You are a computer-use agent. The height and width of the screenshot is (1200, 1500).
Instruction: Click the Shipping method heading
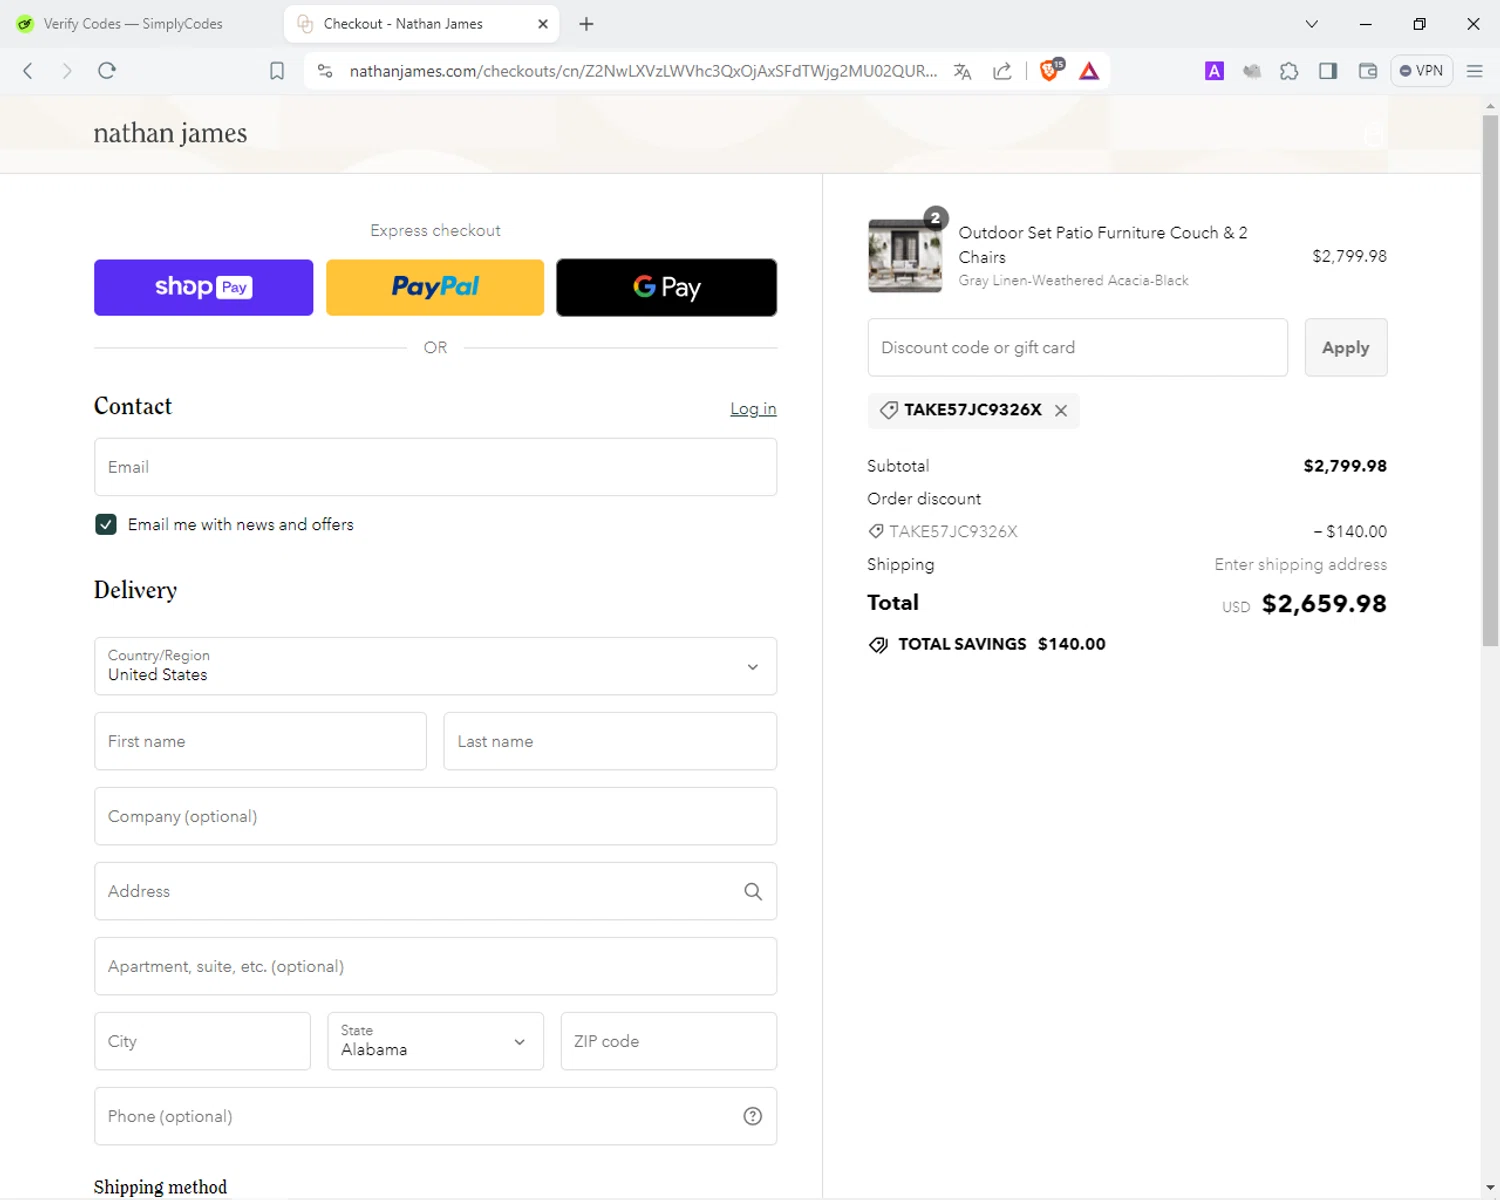tap(160, 1187)
